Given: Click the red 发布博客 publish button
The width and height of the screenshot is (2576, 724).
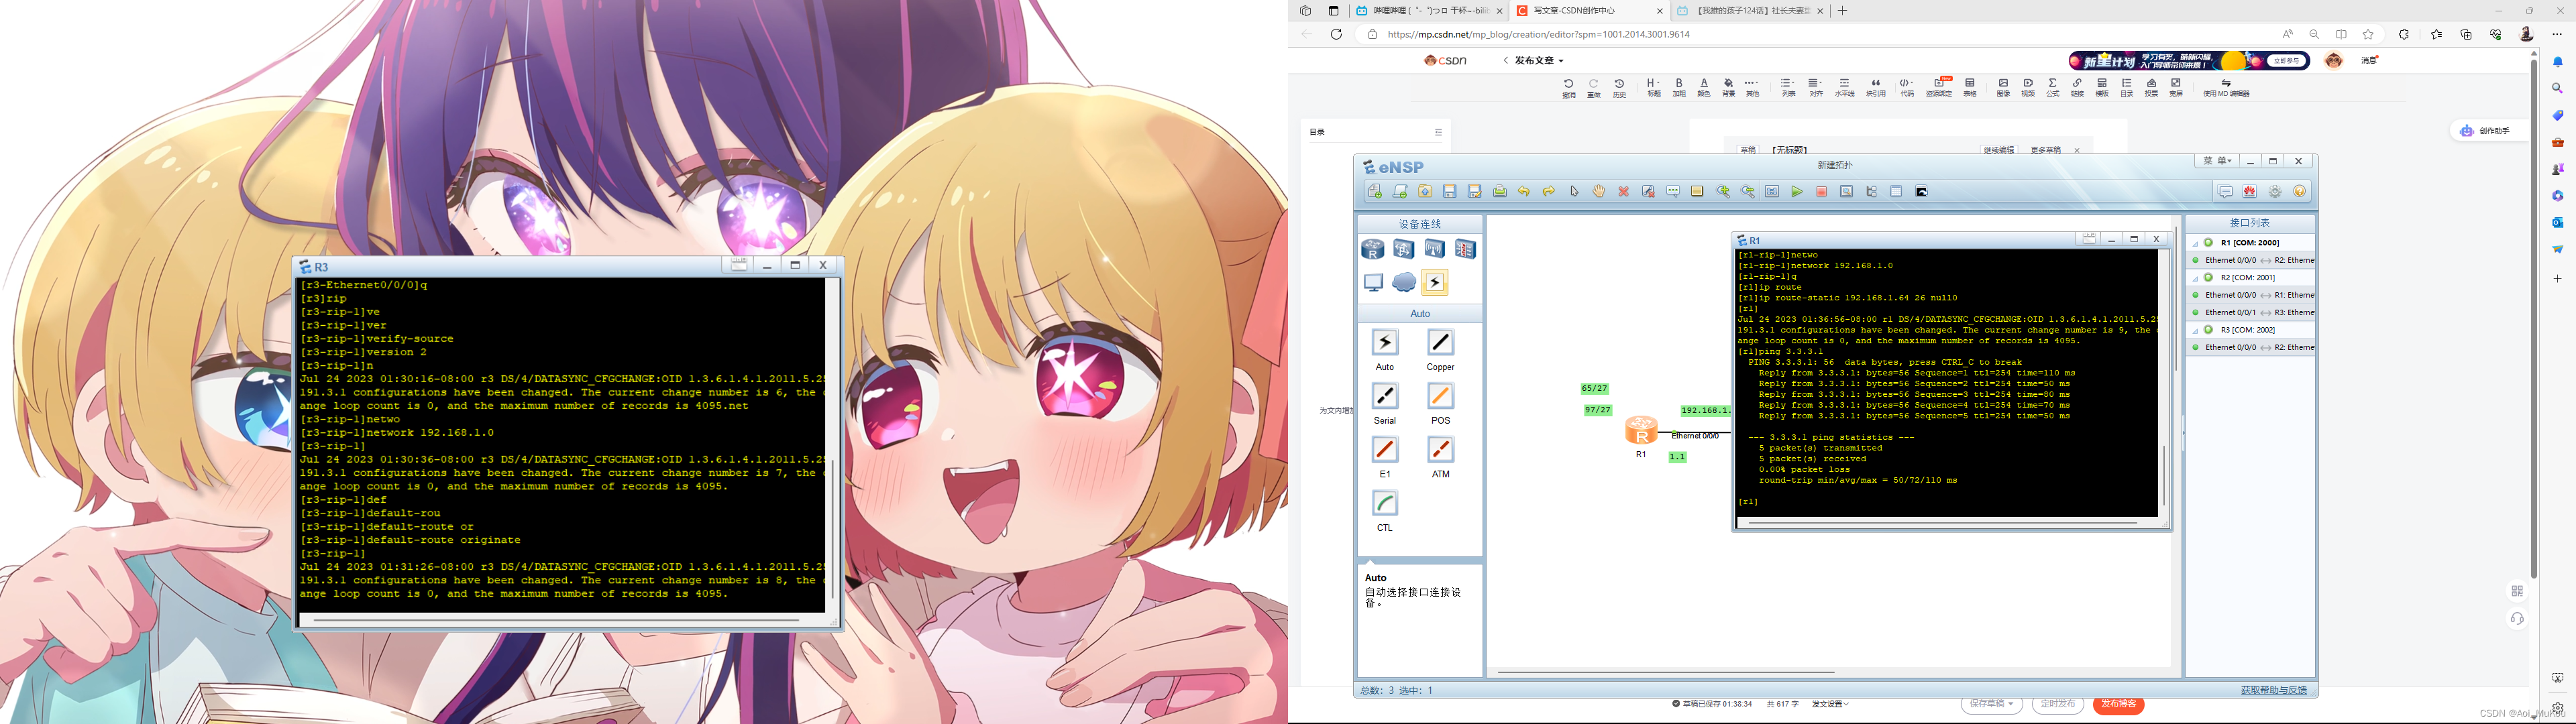Looking at the screenshot, I should (x=2118, y=704).
